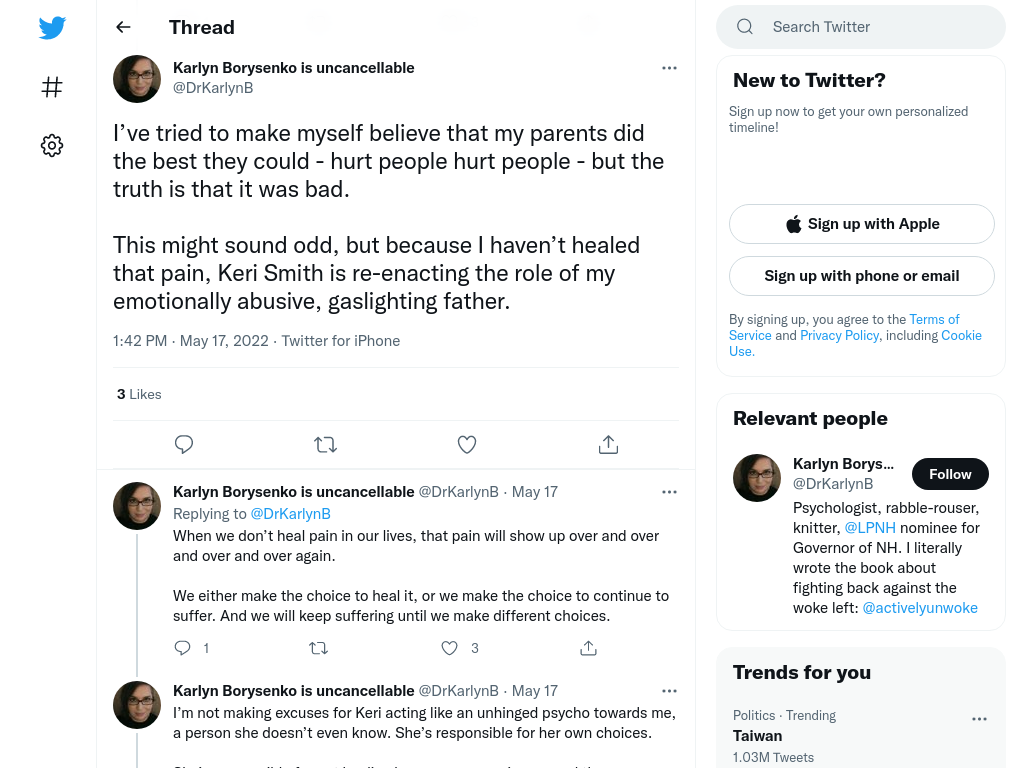
Task: Open more options on the main tweet
Action: click(669, 68)
